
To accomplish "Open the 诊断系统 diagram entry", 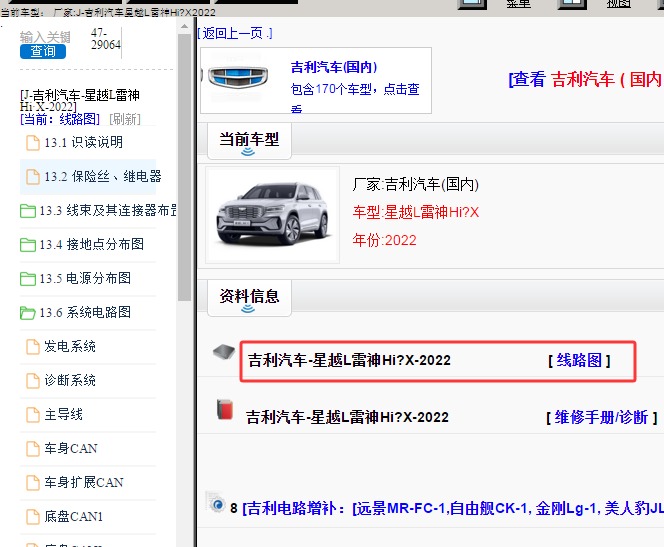I will [x=69, y=380].
